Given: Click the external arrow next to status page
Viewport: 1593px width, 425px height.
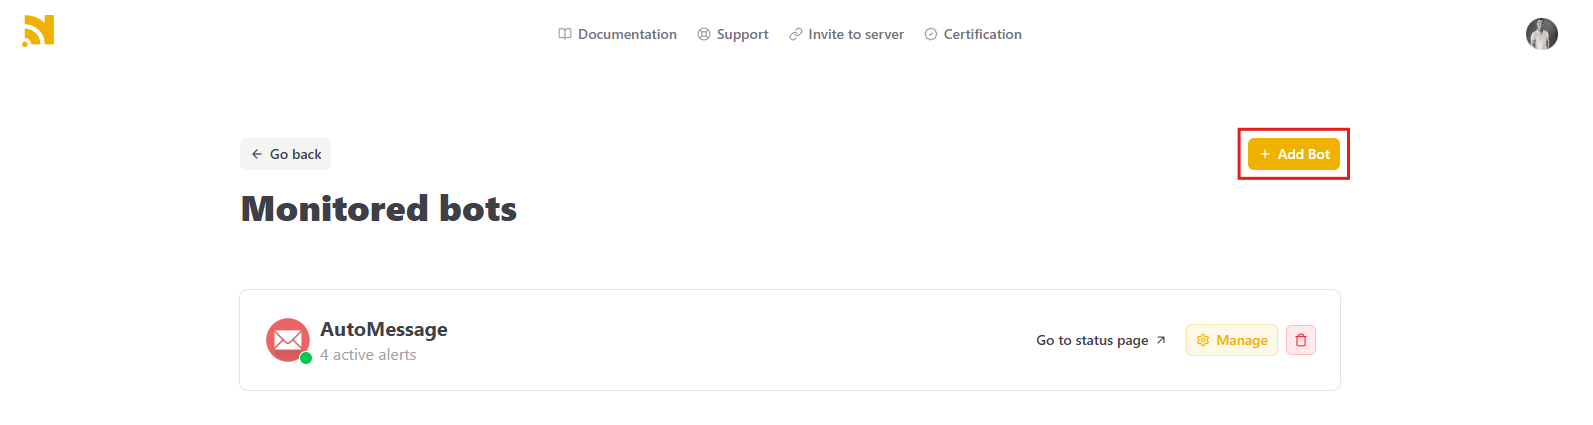Looking at the screenshot, I should tap(1161, 340).
